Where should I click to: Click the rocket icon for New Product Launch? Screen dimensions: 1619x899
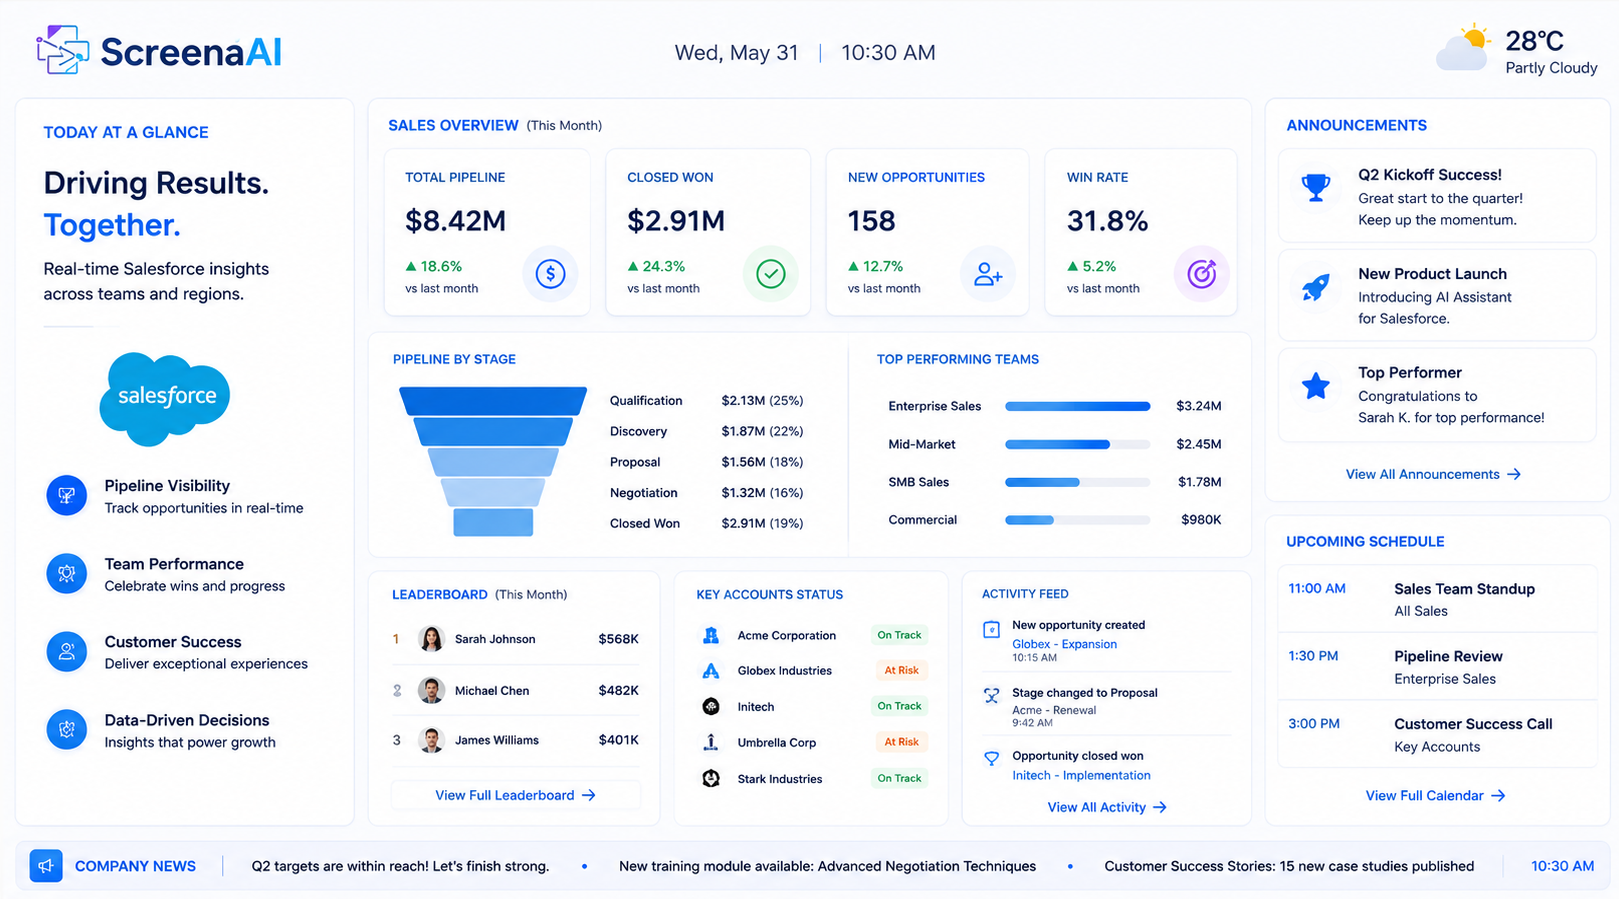(x=1316, y=288)
